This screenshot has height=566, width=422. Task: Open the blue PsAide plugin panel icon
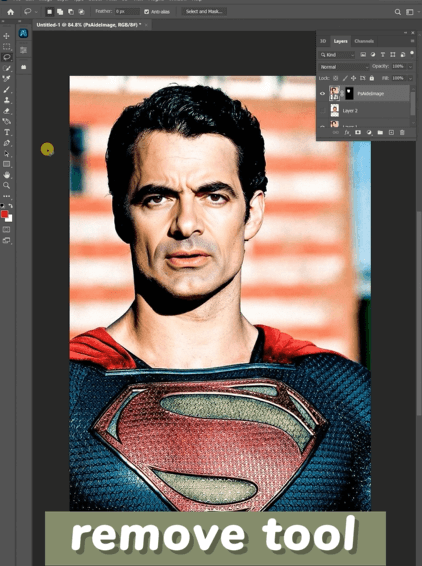click(23, 33)
